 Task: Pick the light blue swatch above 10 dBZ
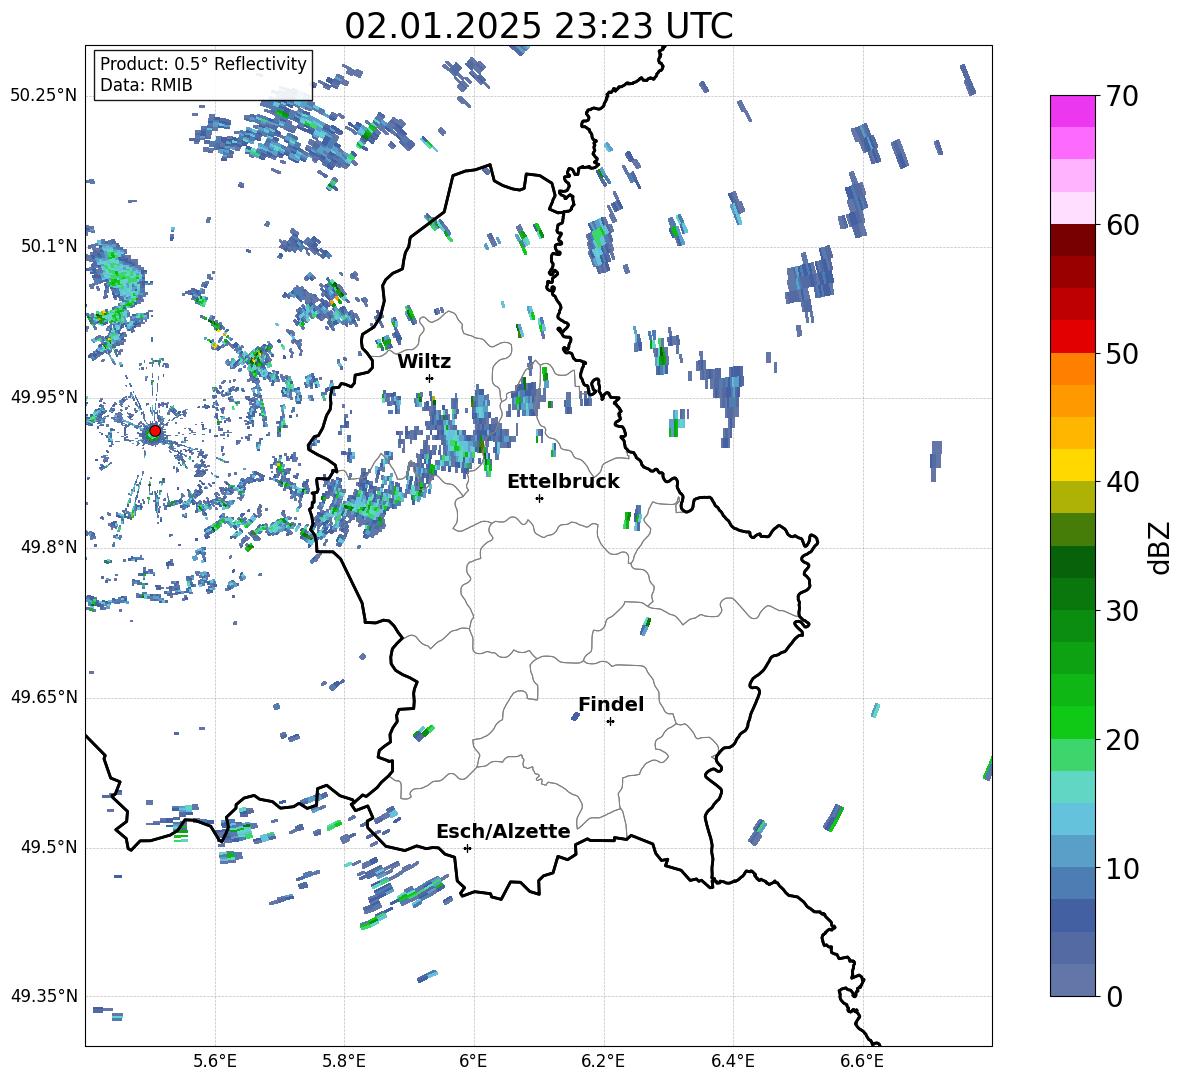tap(1073, 852)
